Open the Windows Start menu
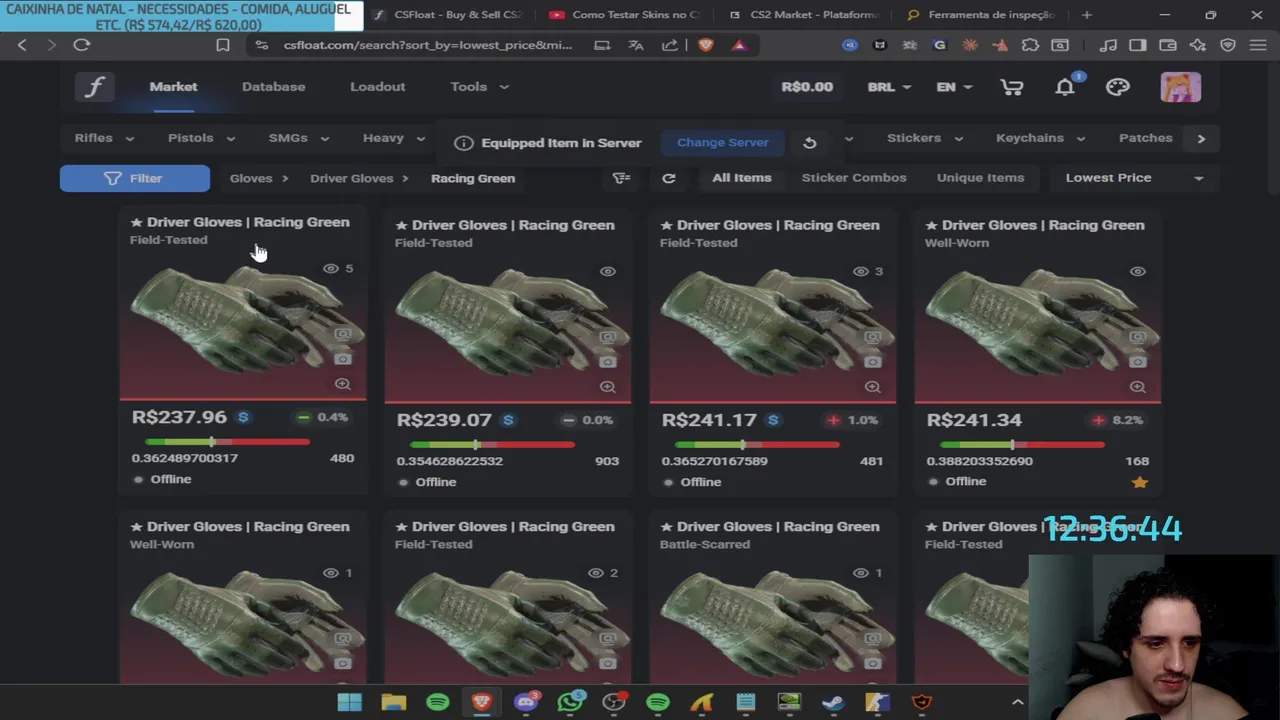 (350, 702)
